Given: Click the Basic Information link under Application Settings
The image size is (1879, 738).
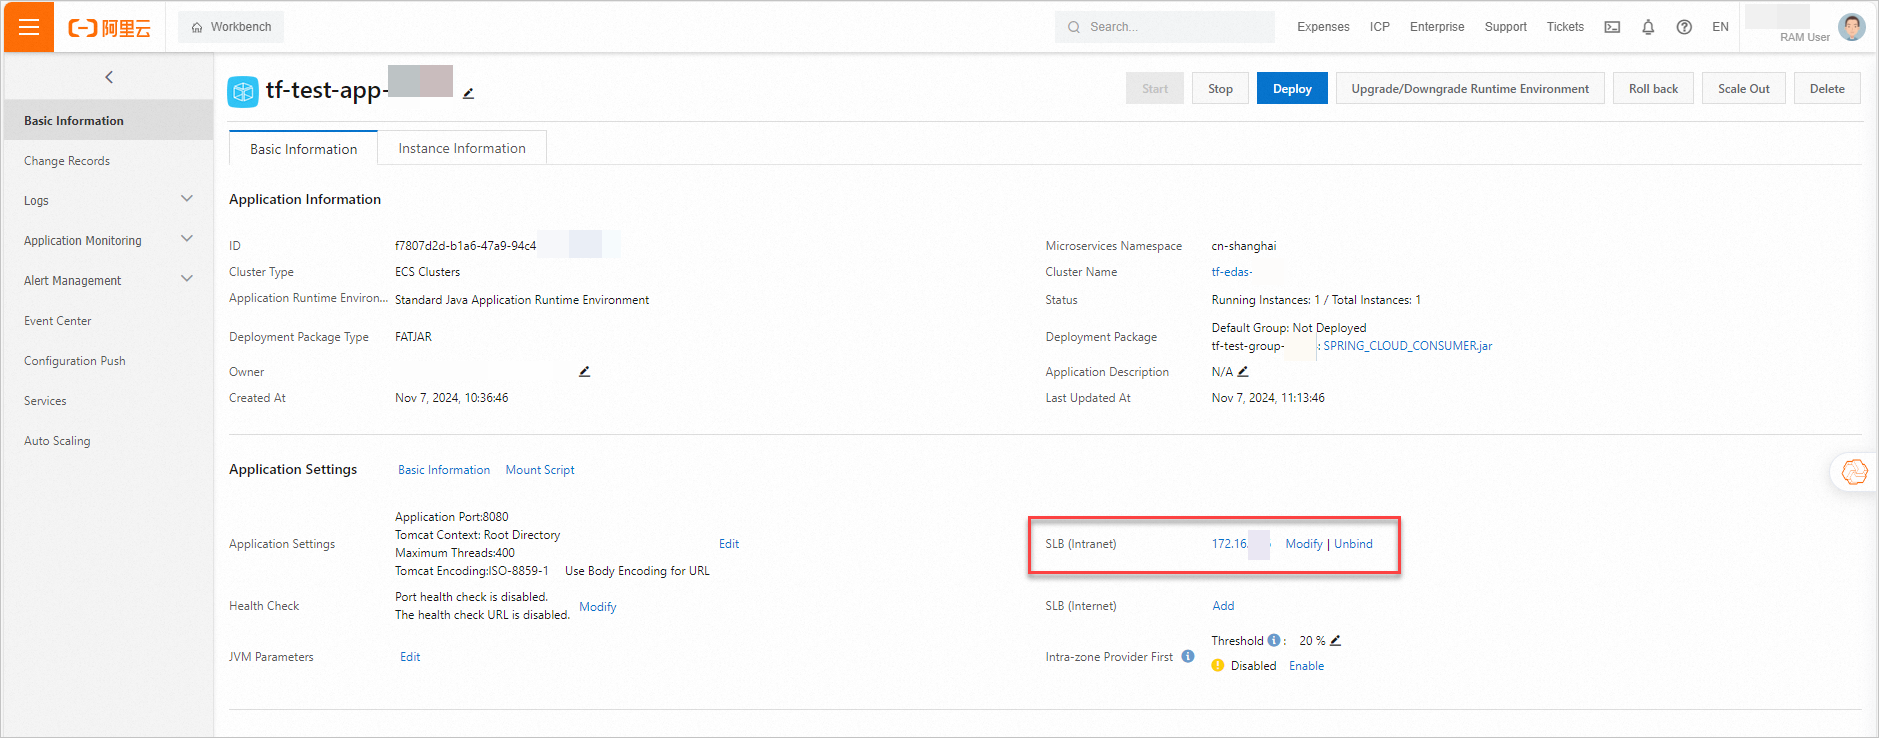Looking at the screenshot, I should 444,470.
